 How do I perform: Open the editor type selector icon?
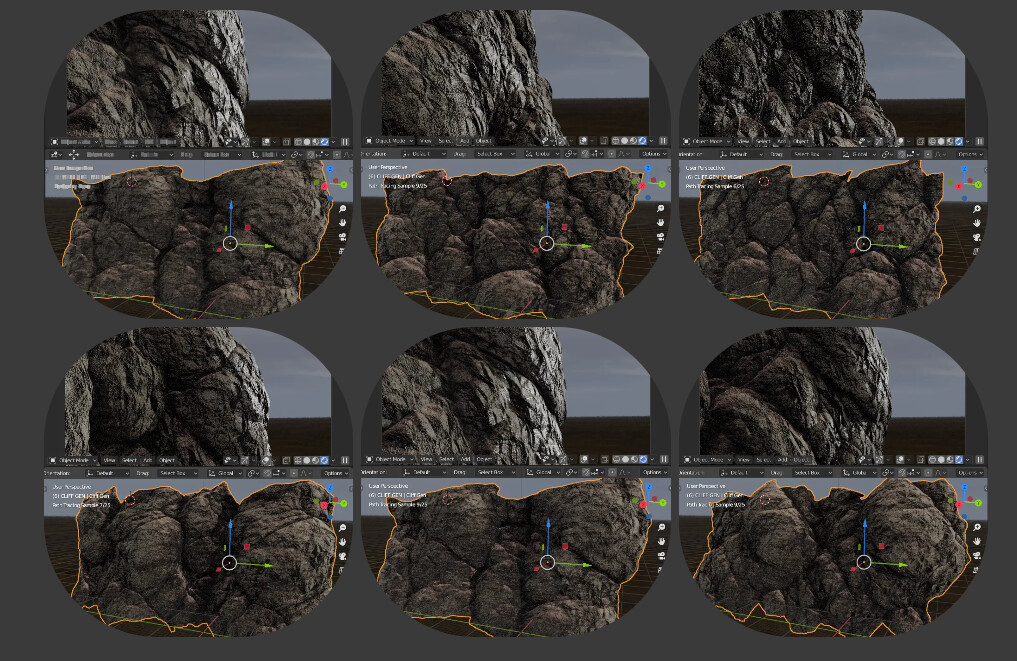[x=368, y=140]
